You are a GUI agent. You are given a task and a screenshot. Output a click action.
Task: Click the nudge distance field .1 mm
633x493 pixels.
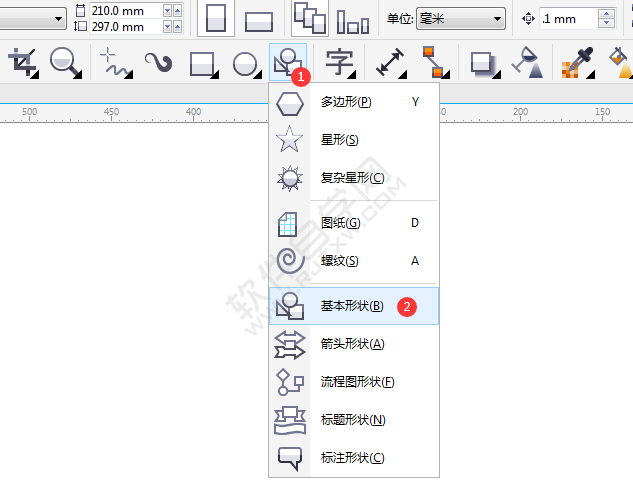[x=568, y=19]
